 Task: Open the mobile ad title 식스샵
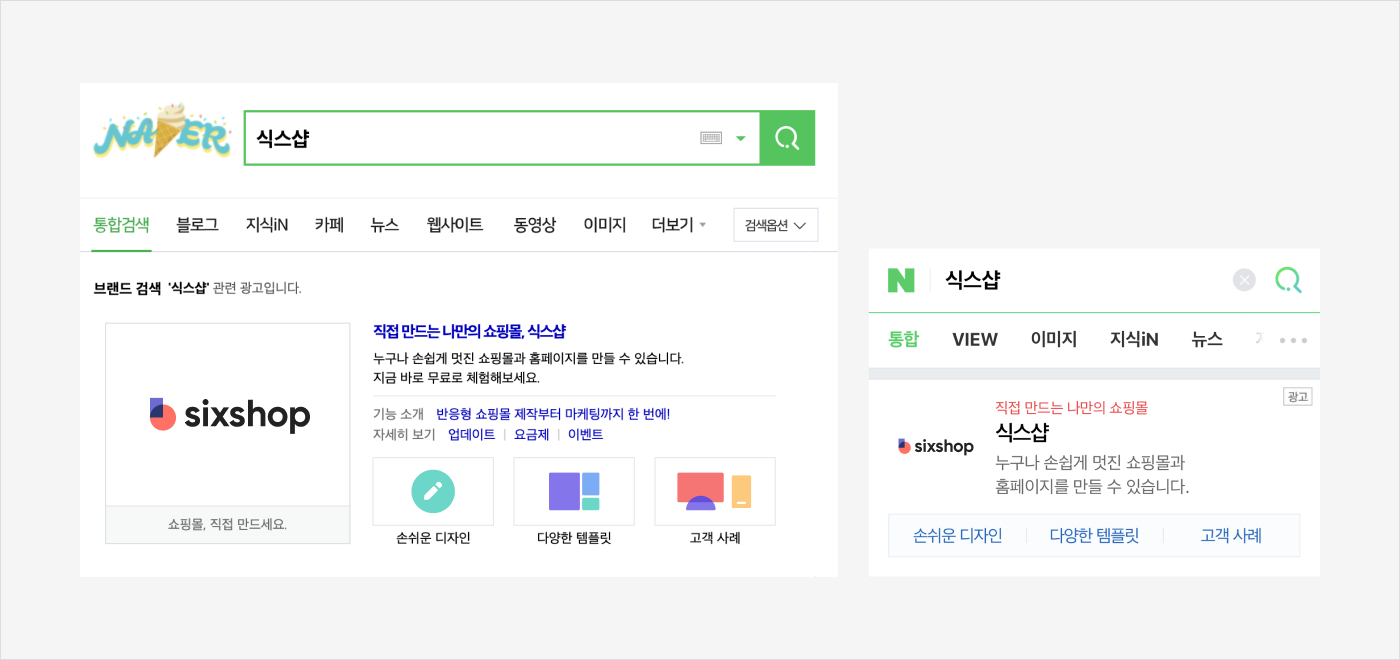pos(1022,433)
